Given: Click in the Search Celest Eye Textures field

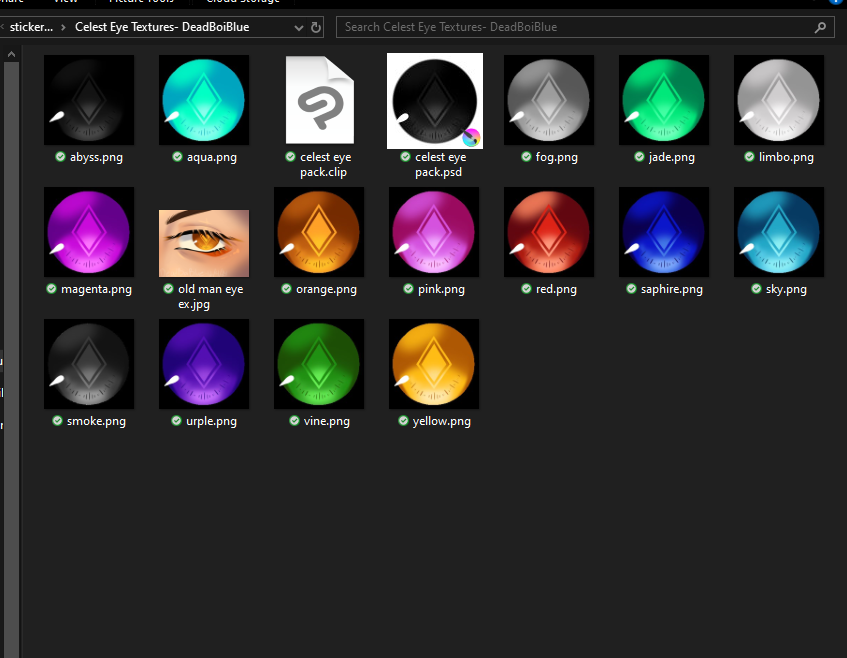Looking at the screenshot, I should 585,27.
